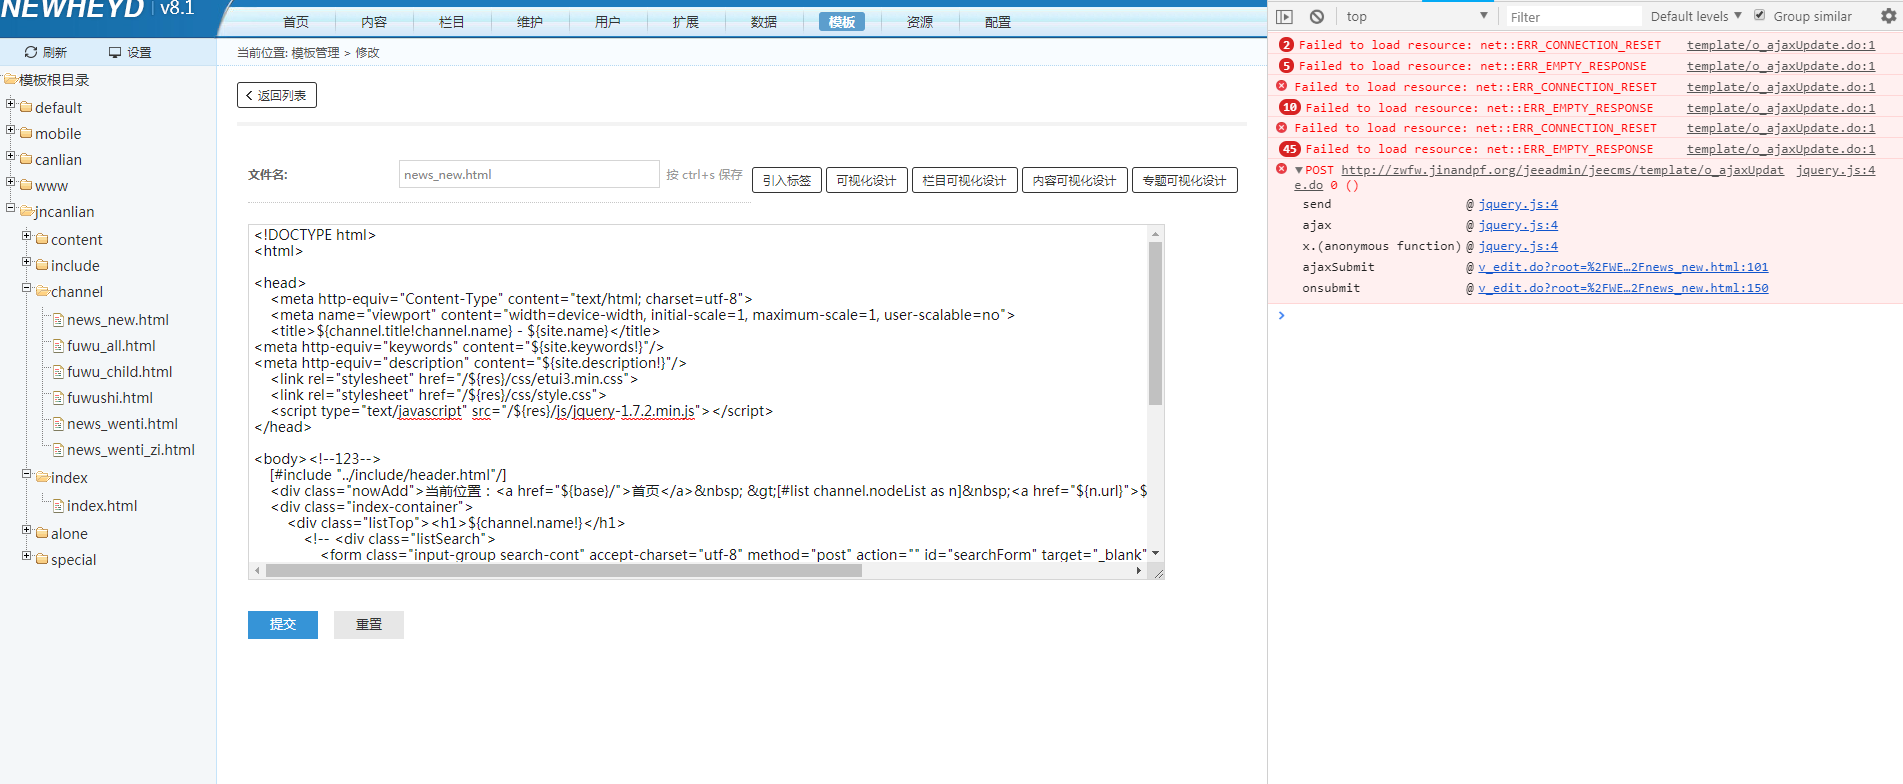Open the onsubmit v_edit.do source link
This screenshot has height=784, width=1903.
[x=1623, y=288]
